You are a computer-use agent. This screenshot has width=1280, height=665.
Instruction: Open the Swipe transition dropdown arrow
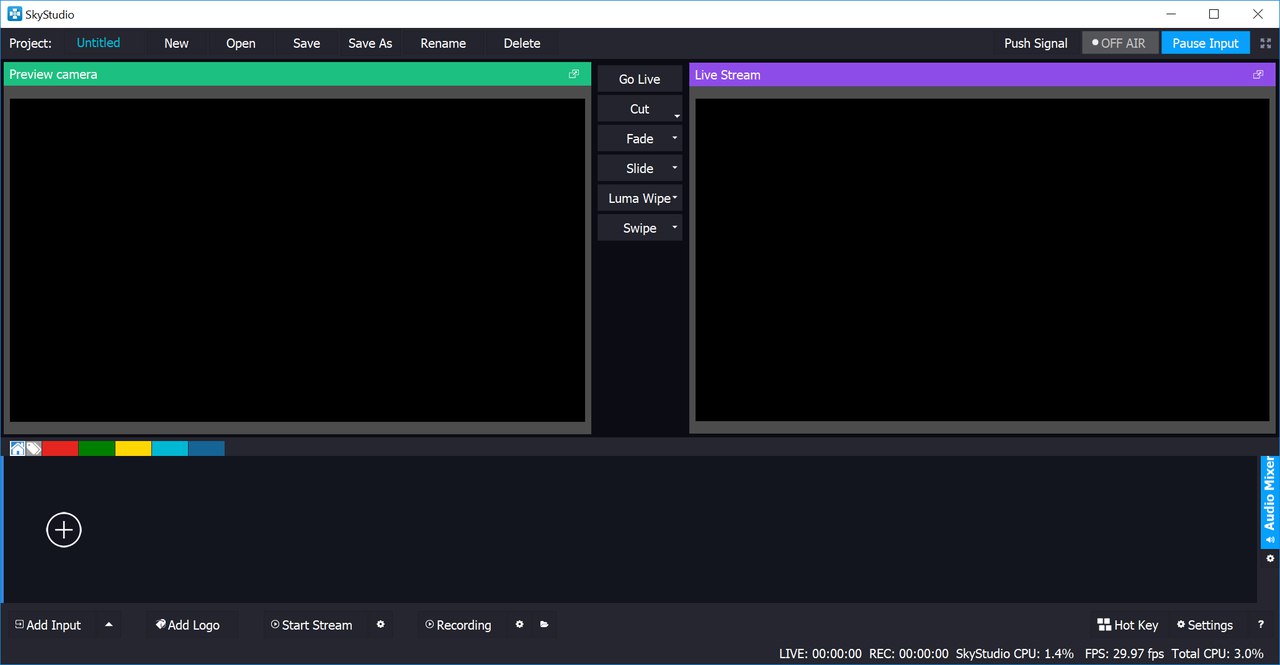[x=675, y=228]
